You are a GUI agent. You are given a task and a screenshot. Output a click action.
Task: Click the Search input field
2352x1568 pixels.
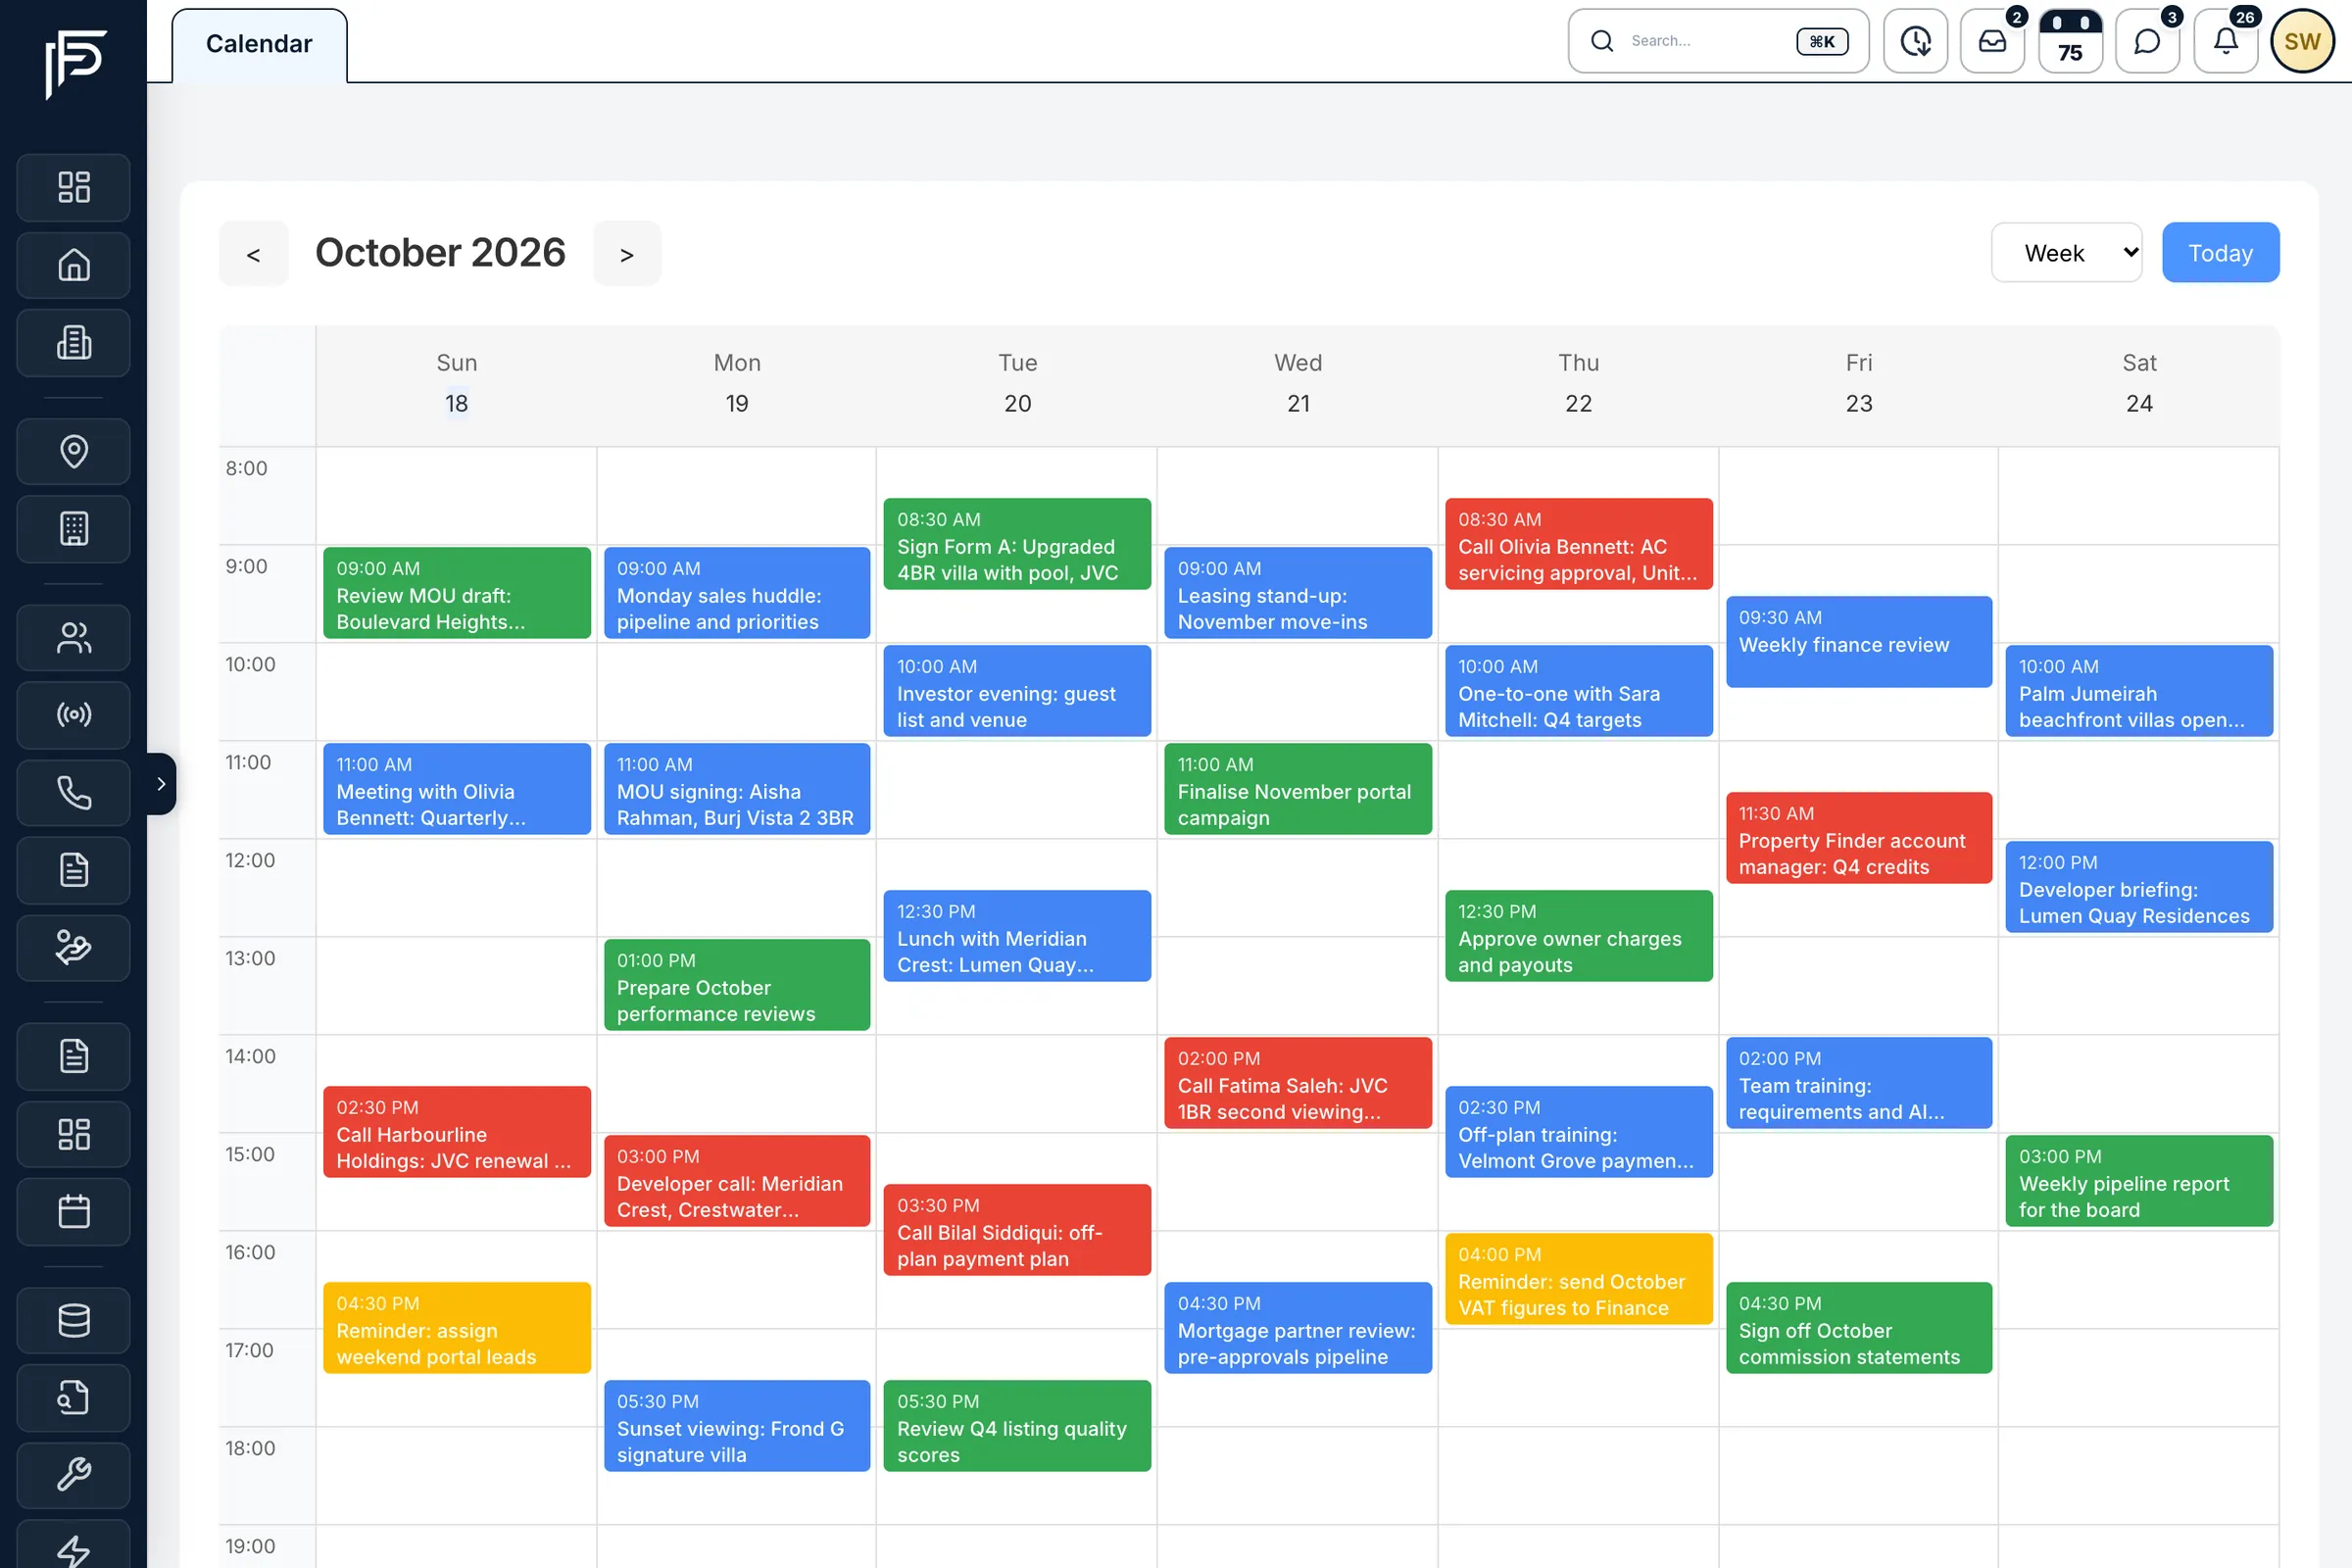click(1718, 41)
